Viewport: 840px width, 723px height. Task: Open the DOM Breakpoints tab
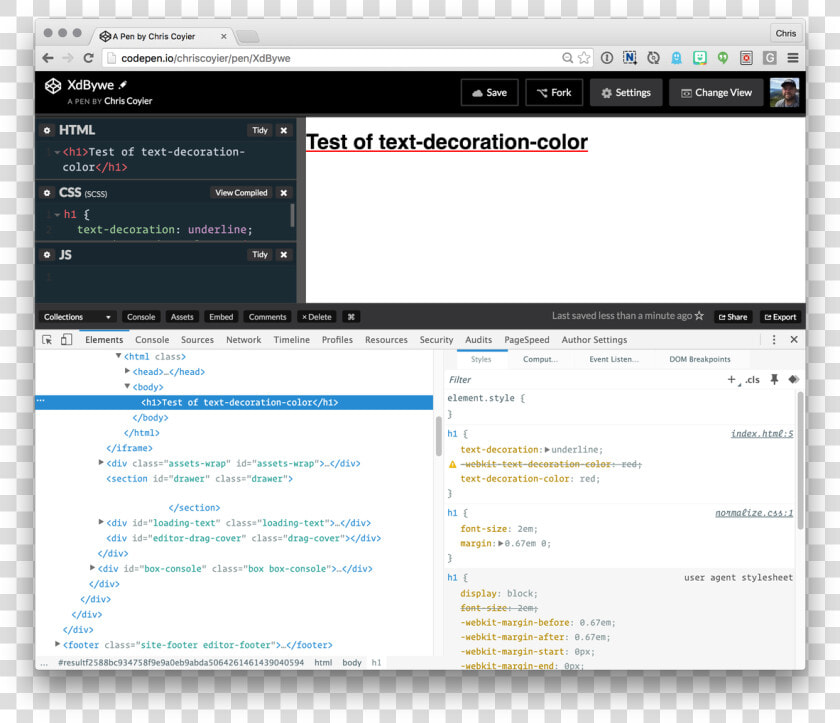tap(700, 359)
